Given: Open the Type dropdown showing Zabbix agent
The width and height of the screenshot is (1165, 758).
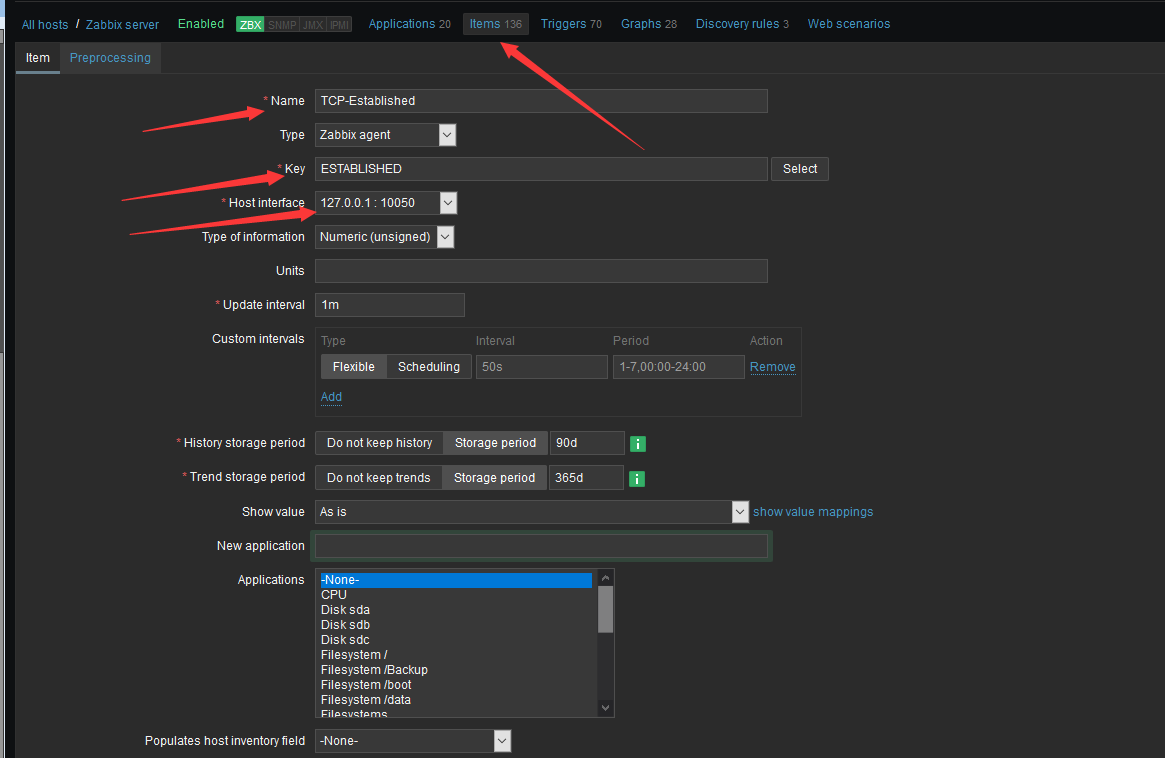Looking at the screenshot, I should tap(447, 134).
